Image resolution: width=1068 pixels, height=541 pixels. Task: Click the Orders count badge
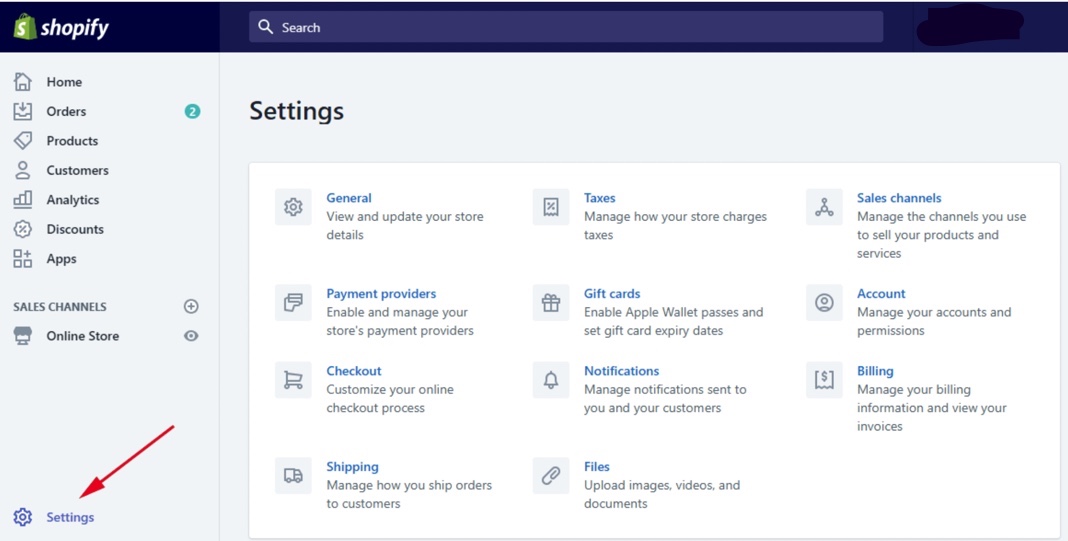192,111
